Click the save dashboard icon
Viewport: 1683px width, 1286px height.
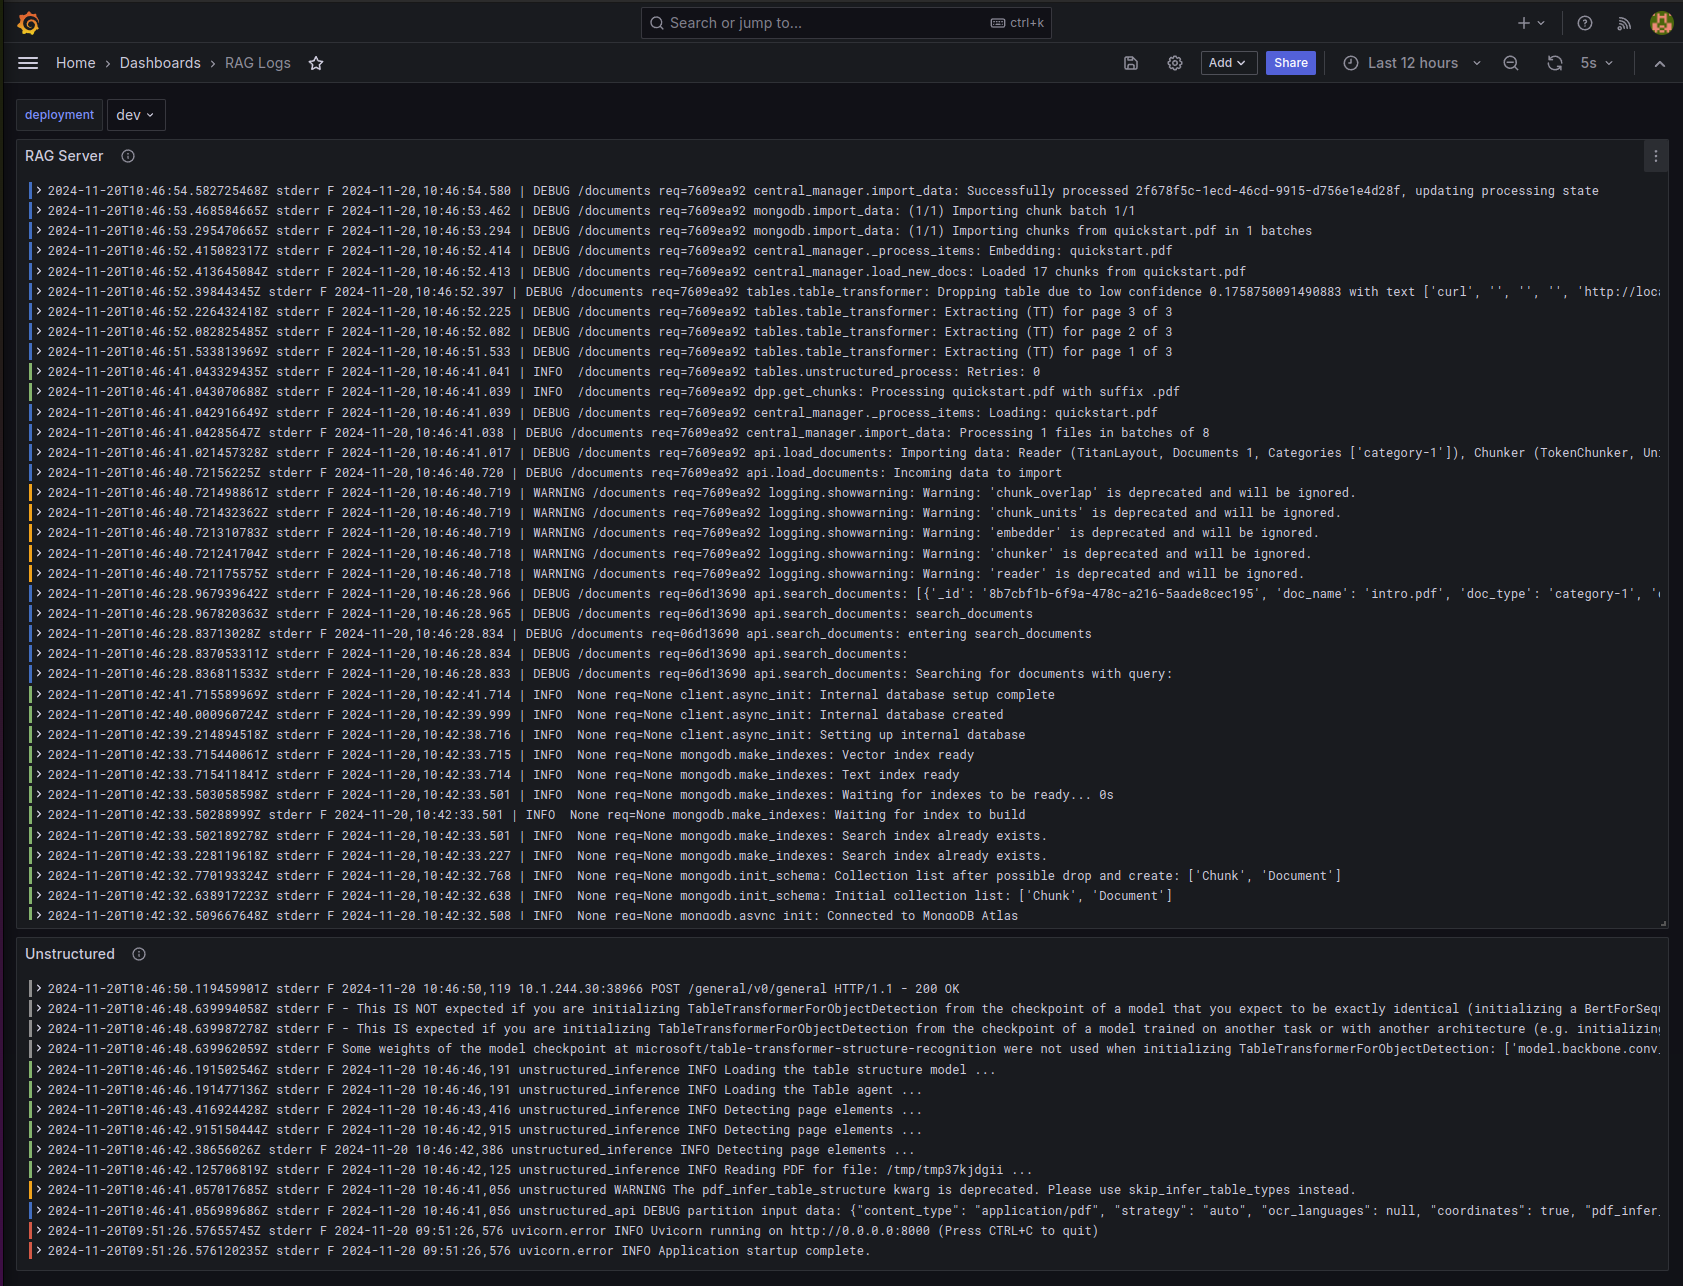pos(1131,63)
